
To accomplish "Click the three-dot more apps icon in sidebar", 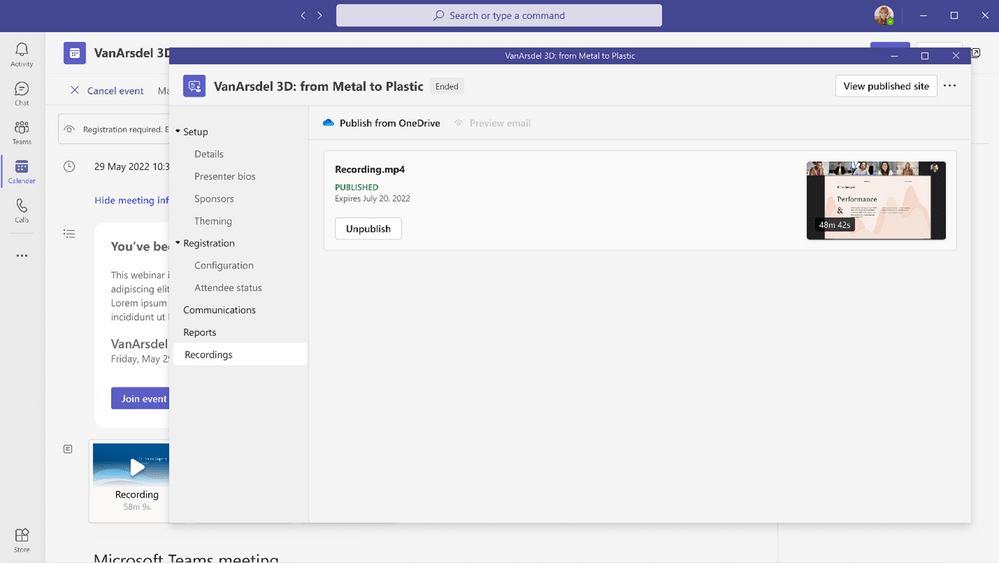I will click(x=21, y=255).
